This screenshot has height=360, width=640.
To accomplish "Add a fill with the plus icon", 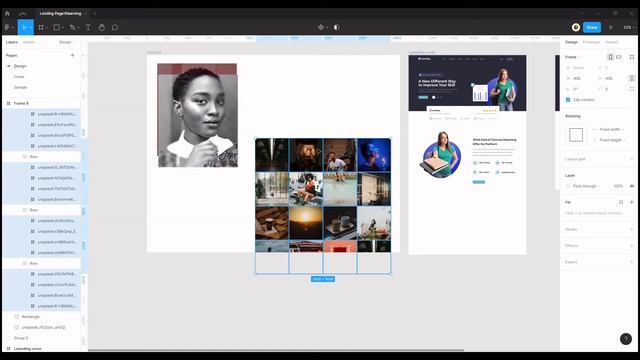I will [x=632, y=202].
